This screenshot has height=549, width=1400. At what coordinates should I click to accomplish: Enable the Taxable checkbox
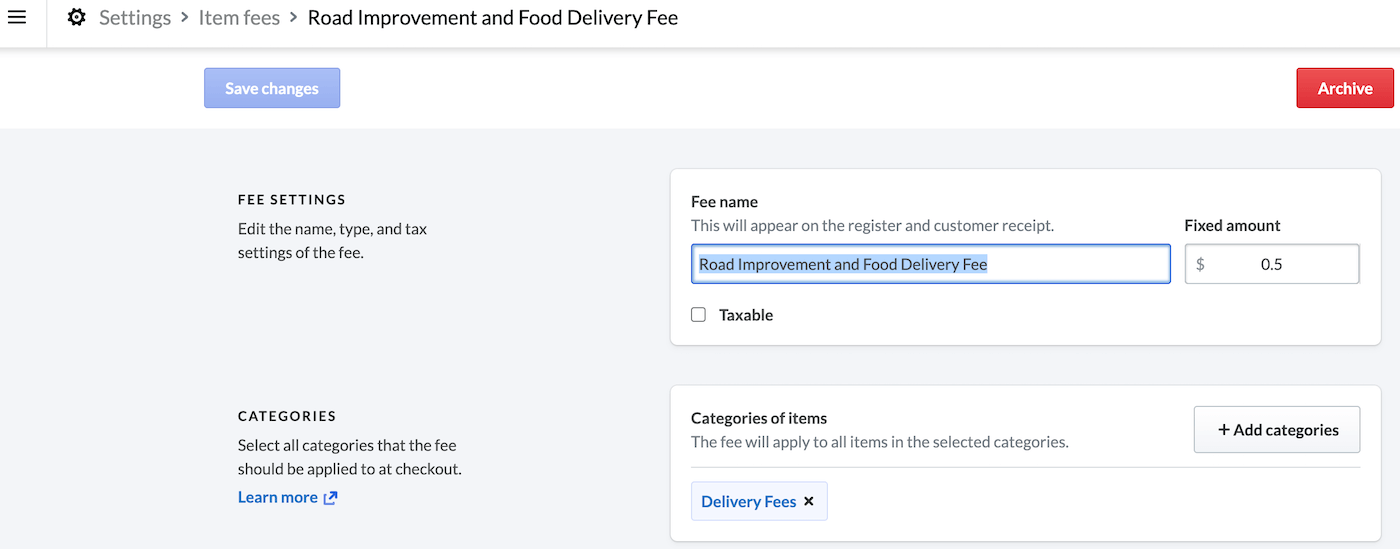(699, 315)
